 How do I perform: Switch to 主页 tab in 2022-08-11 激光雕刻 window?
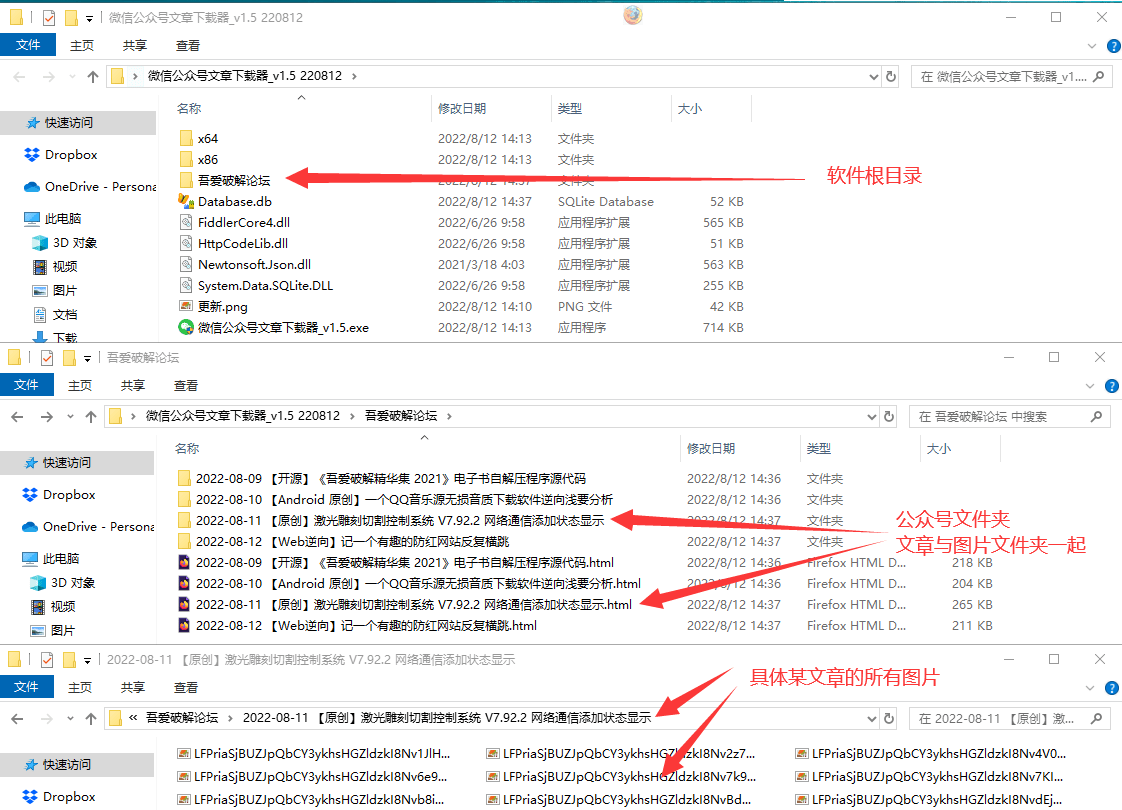pyautogui.click(x=80, y=688)
